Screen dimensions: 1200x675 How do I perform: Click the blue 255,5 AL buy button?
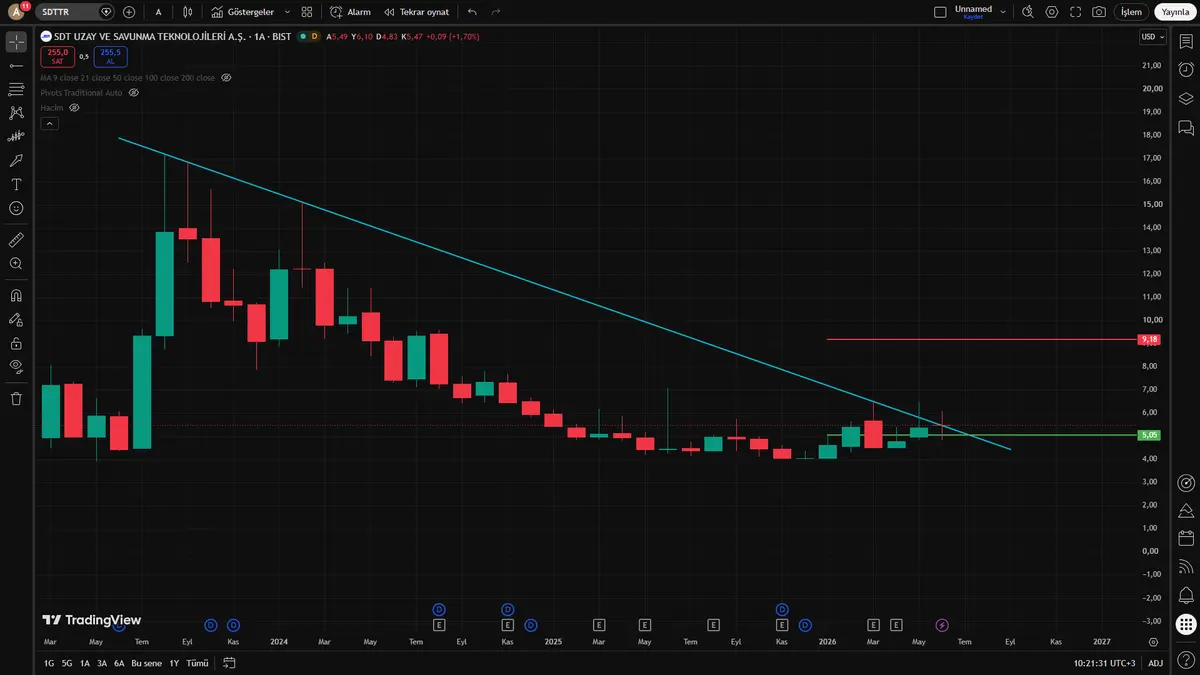click(x=110, y=56)
